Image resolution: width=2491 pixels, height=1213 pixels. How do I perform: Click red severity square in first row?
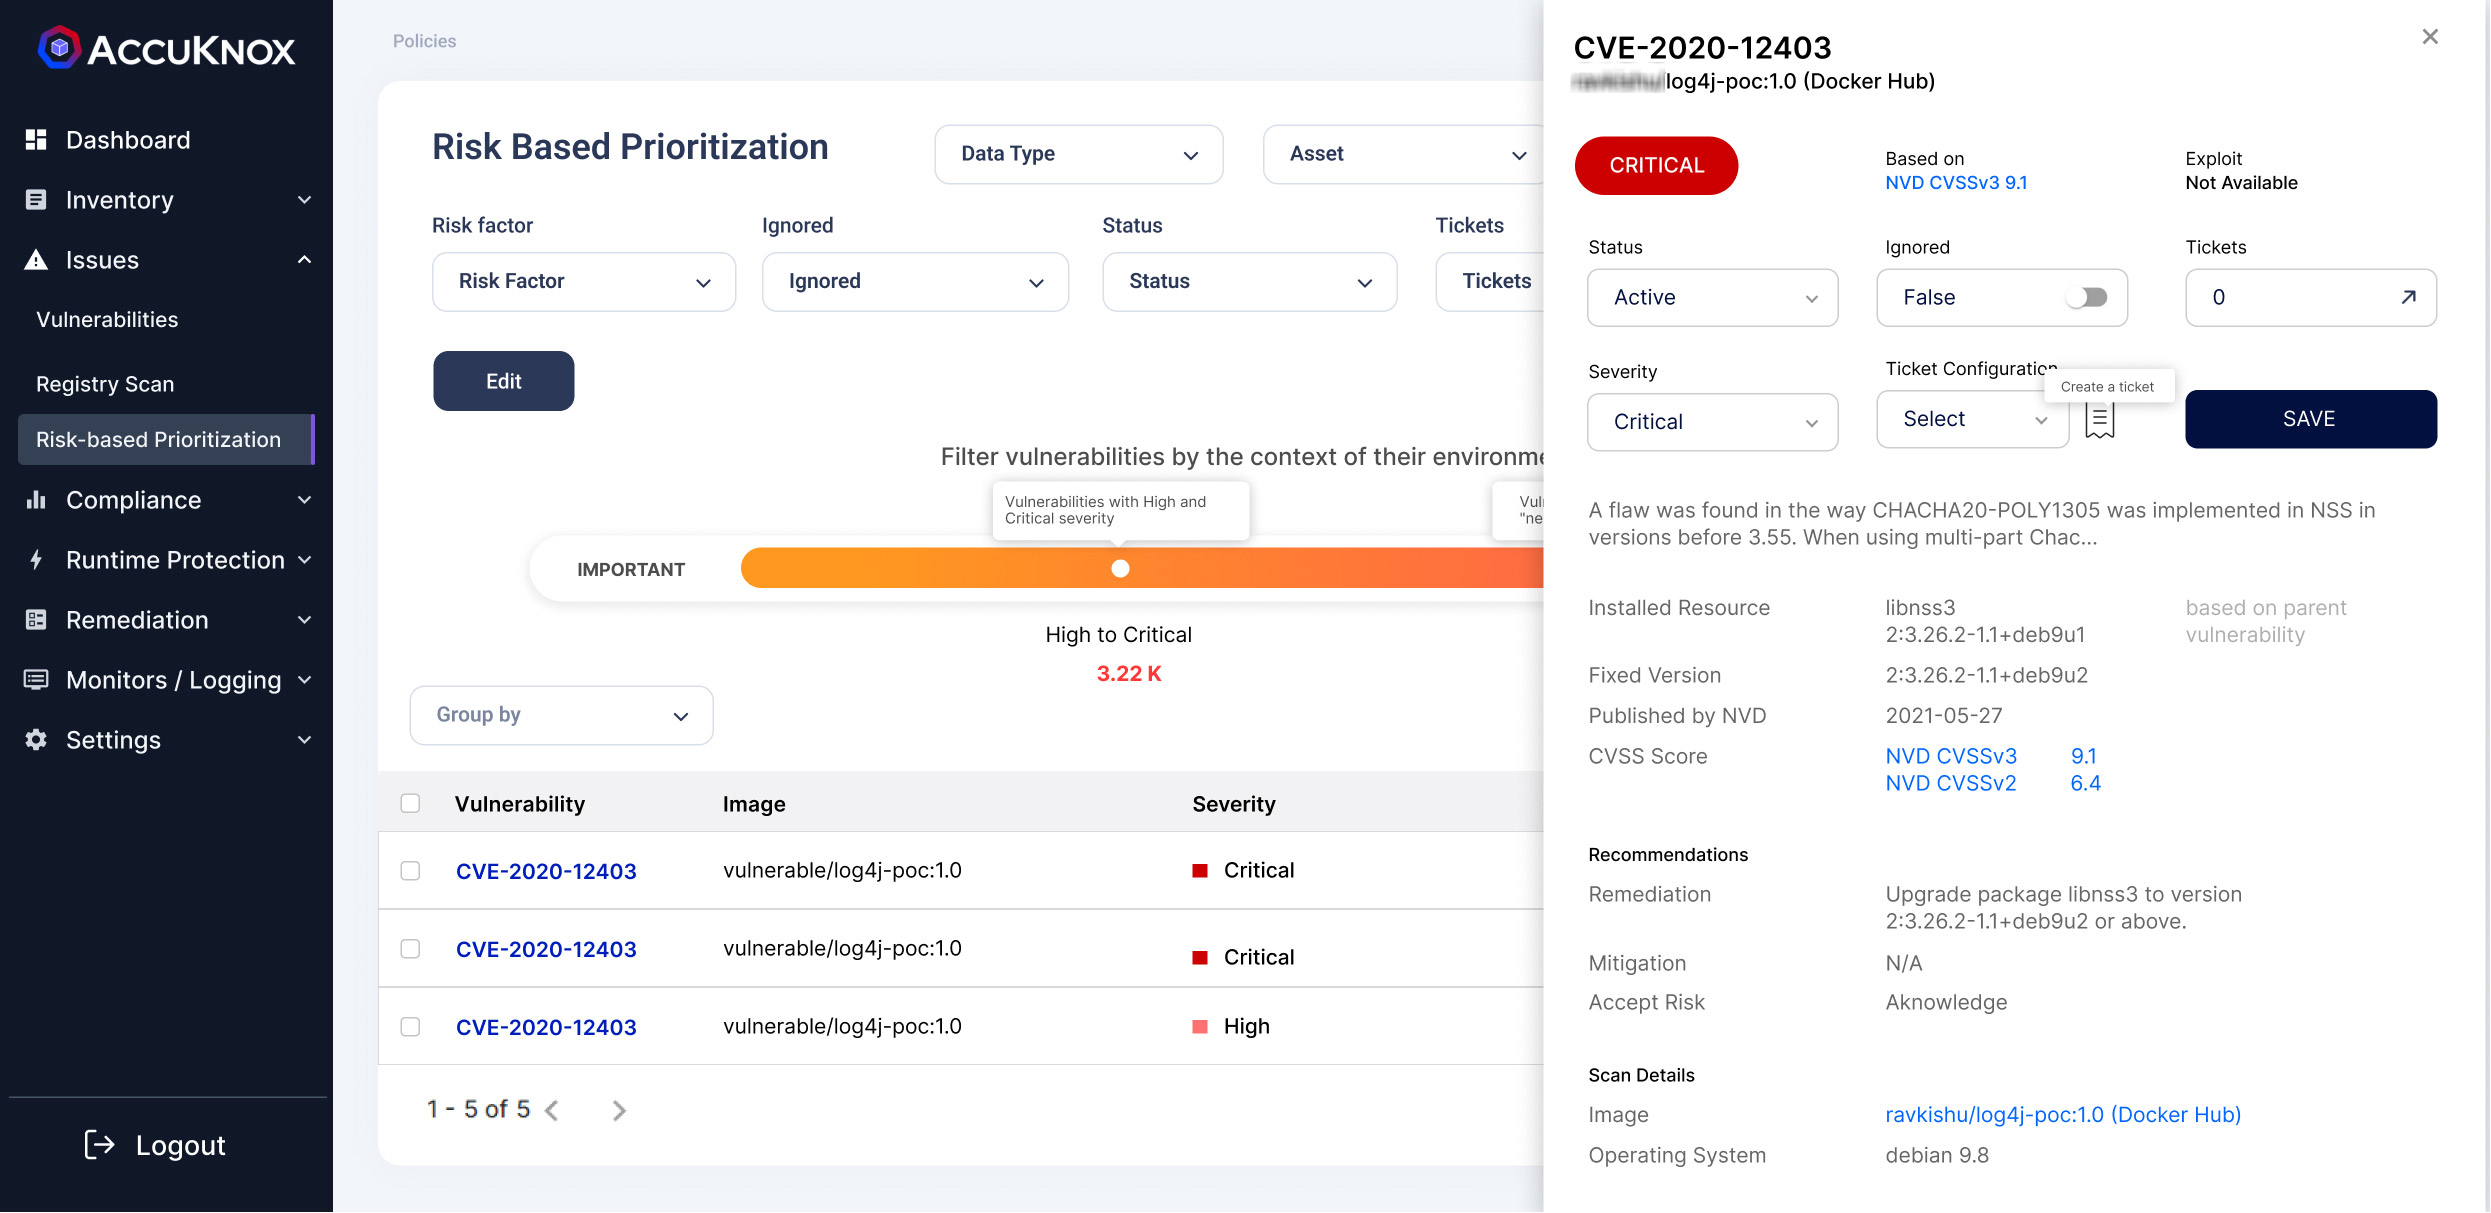coord(1200,870)
